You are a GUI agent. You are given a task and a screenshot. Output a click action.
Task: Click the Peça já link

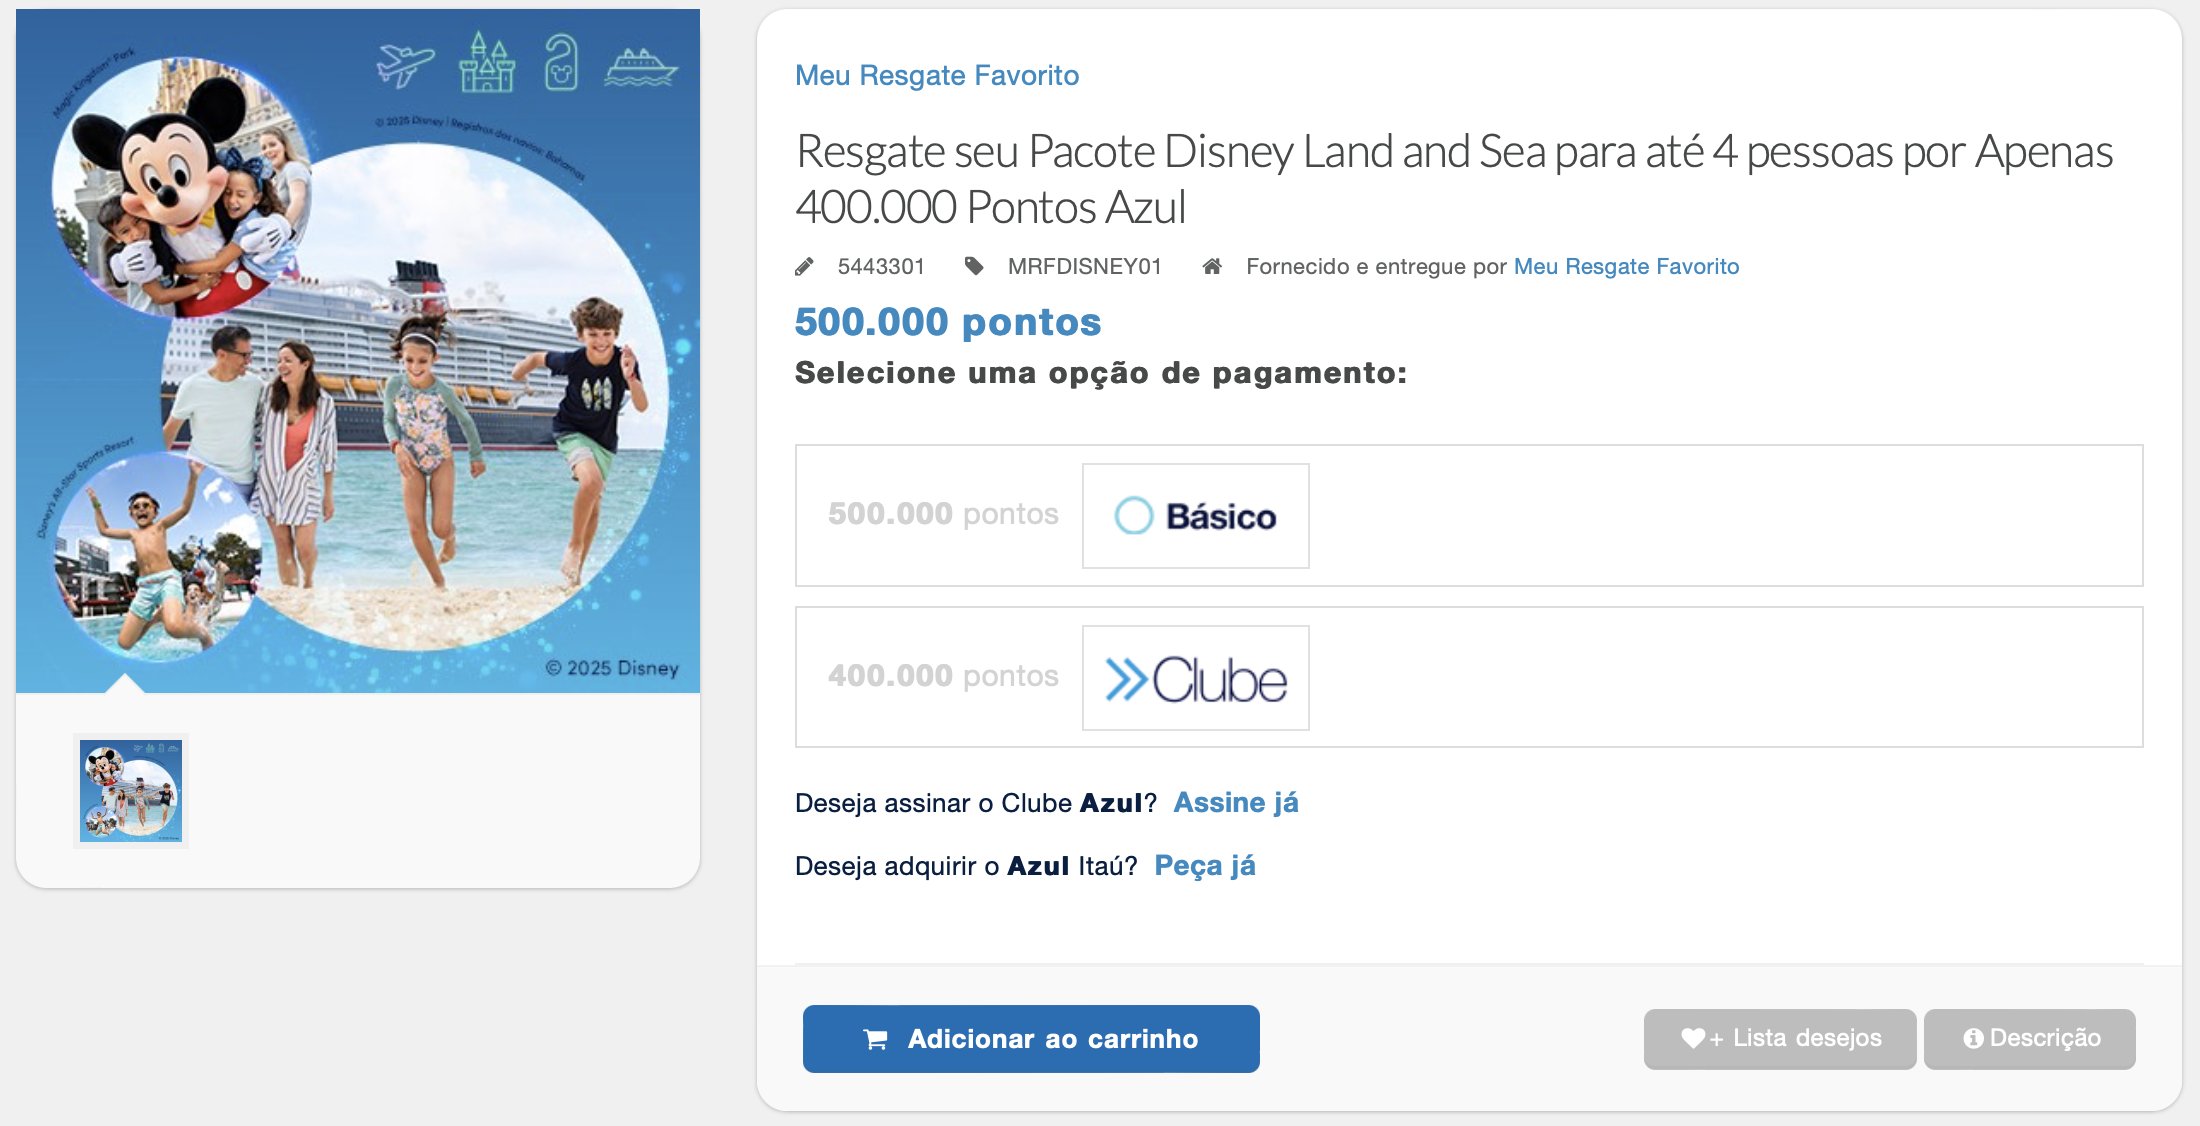coord(1204,866)
